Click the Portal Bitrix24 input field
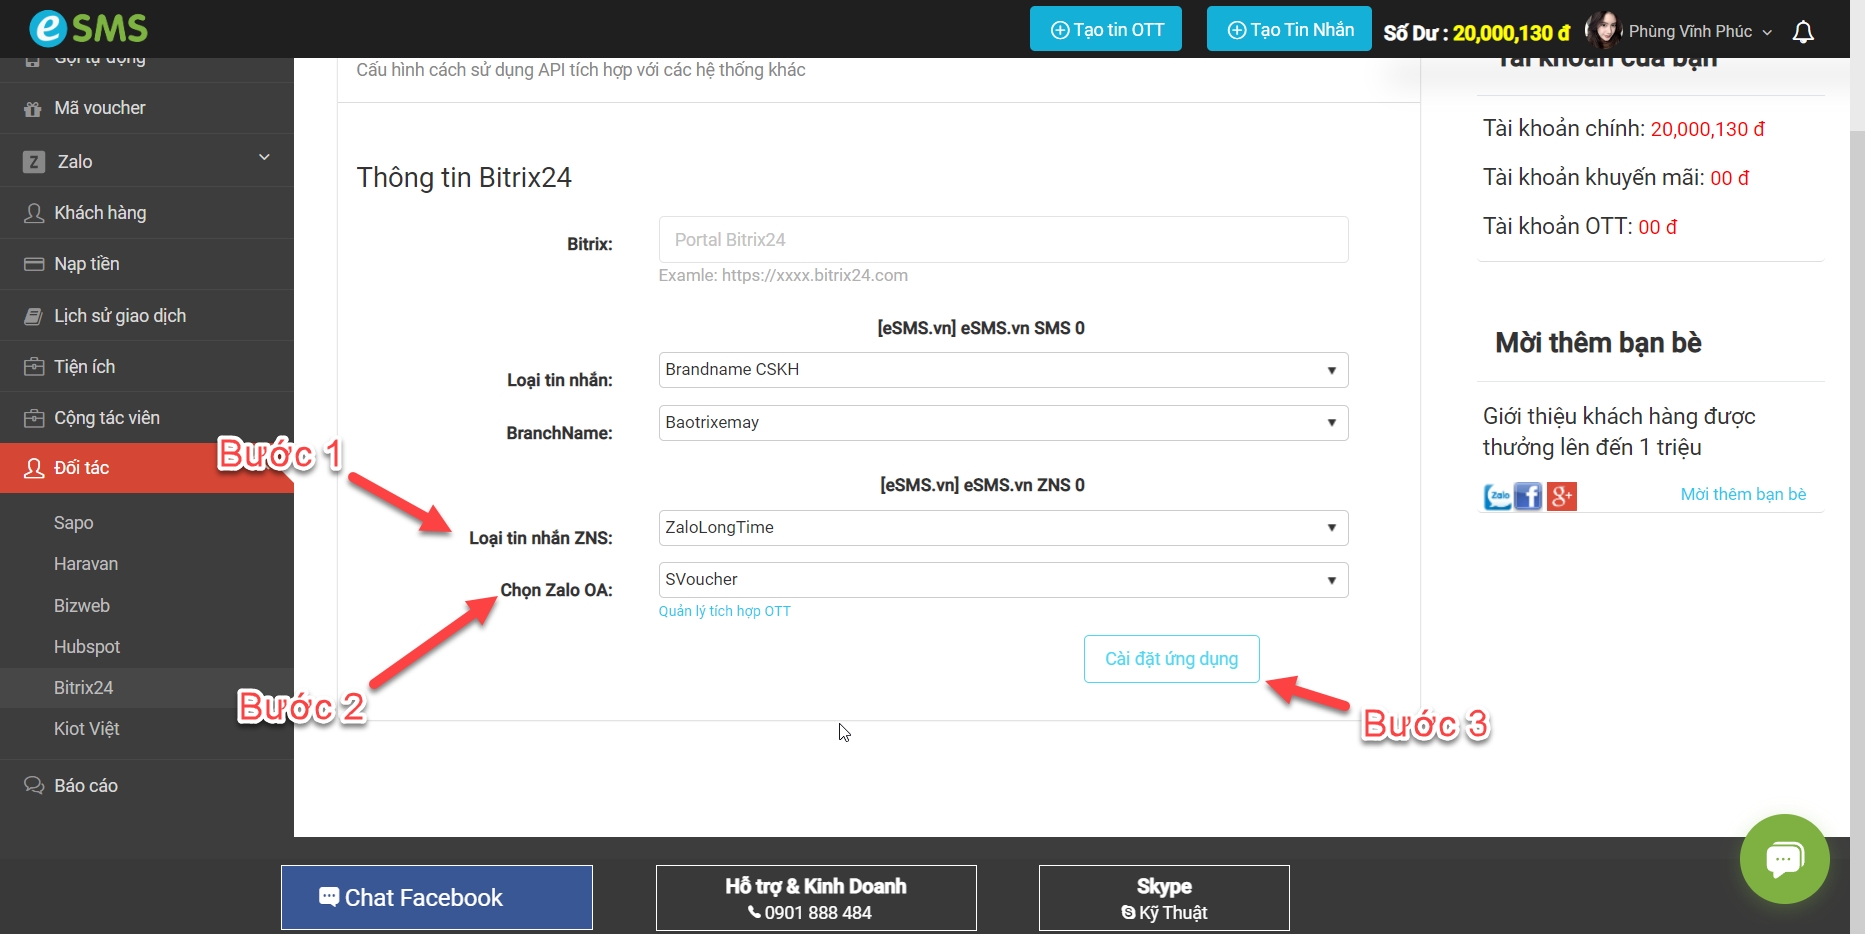The image size is (1865, 934). tap(1002, 240)
